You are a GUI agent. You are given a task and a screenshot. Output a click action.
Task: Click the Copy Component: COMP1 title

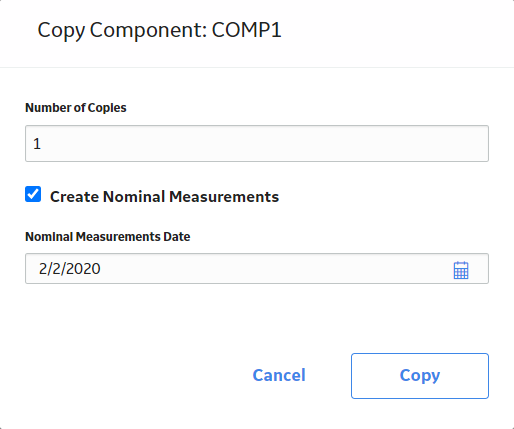pyautogui.click(x=160, y=30)
